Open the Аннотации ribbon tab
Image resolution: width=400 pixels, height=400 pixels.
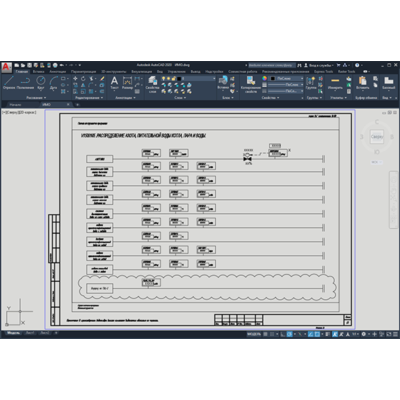58,71
